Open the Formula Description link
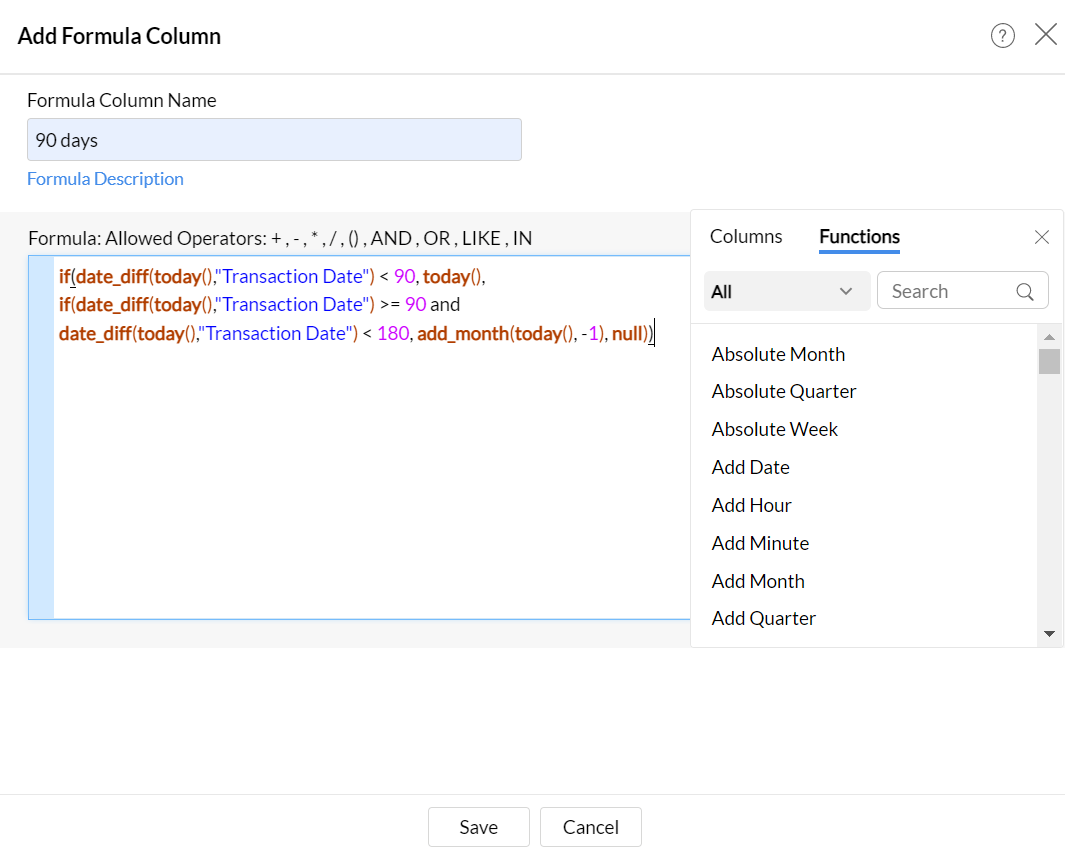This screenshot has width=1065, height=856. (105, 179)
